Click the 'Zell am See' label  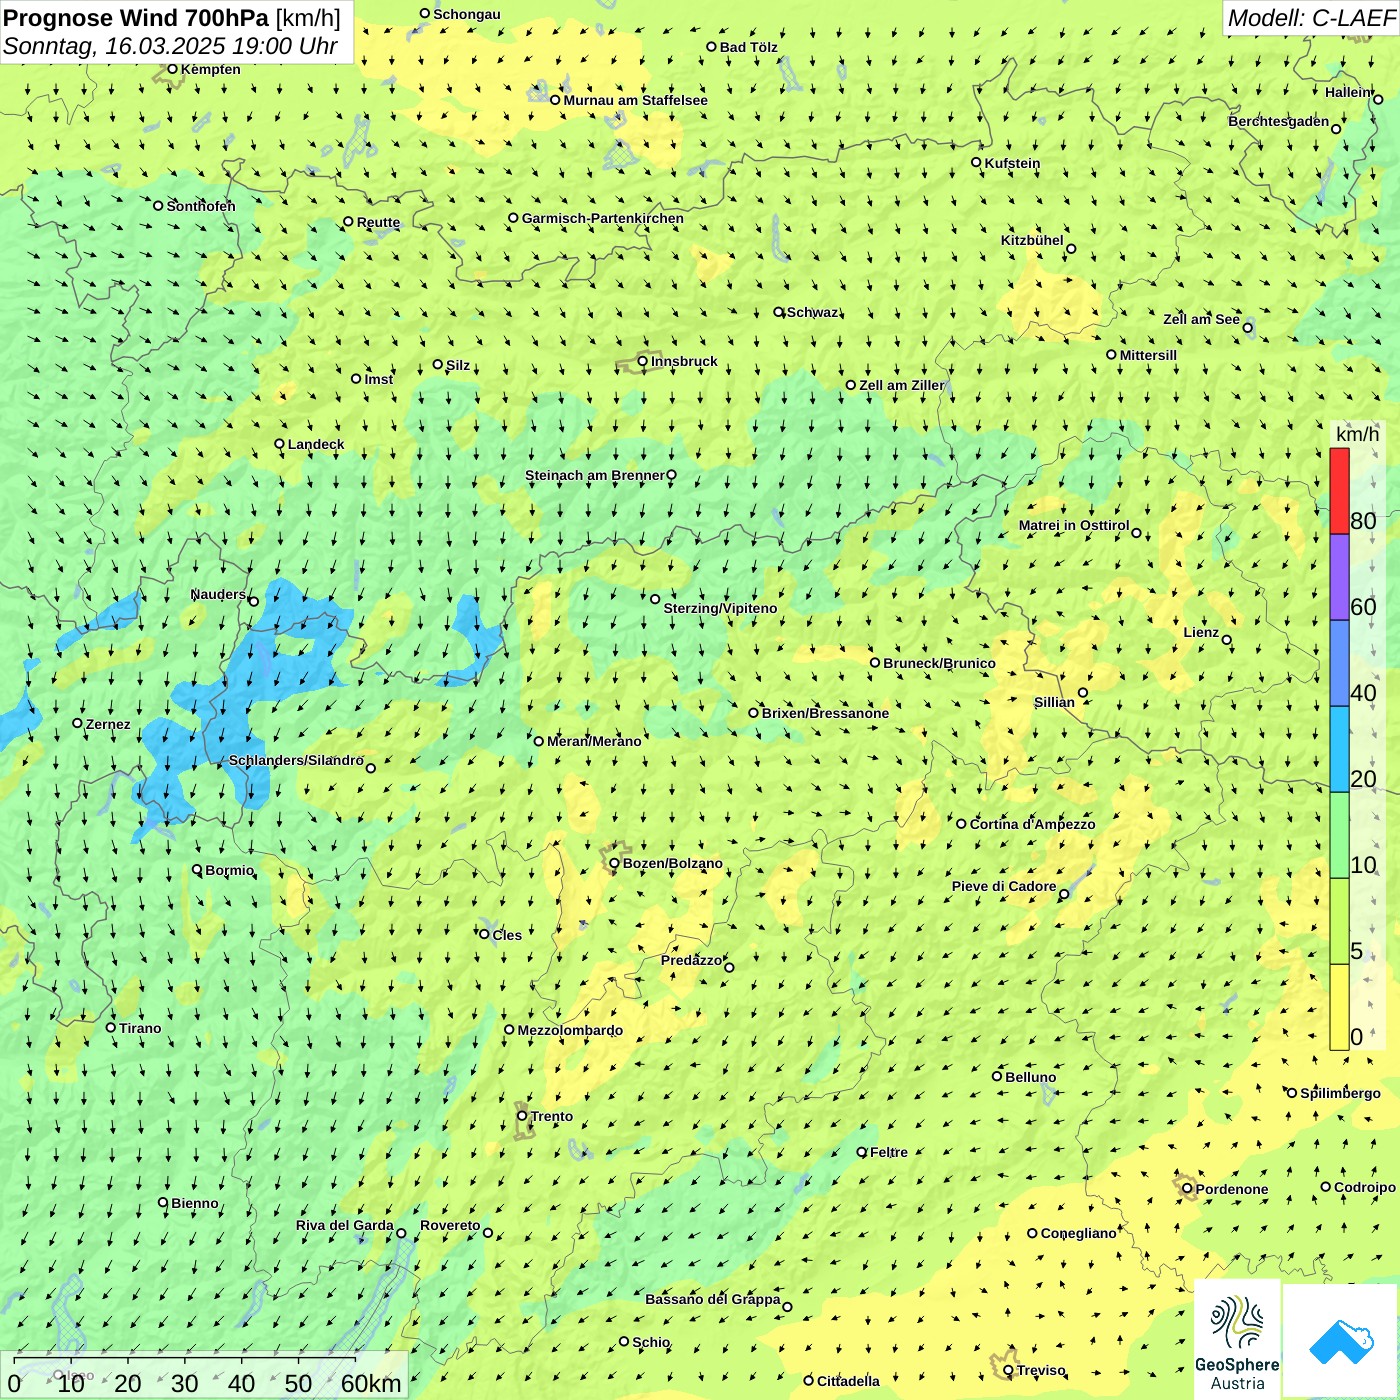click(1201, 320)
